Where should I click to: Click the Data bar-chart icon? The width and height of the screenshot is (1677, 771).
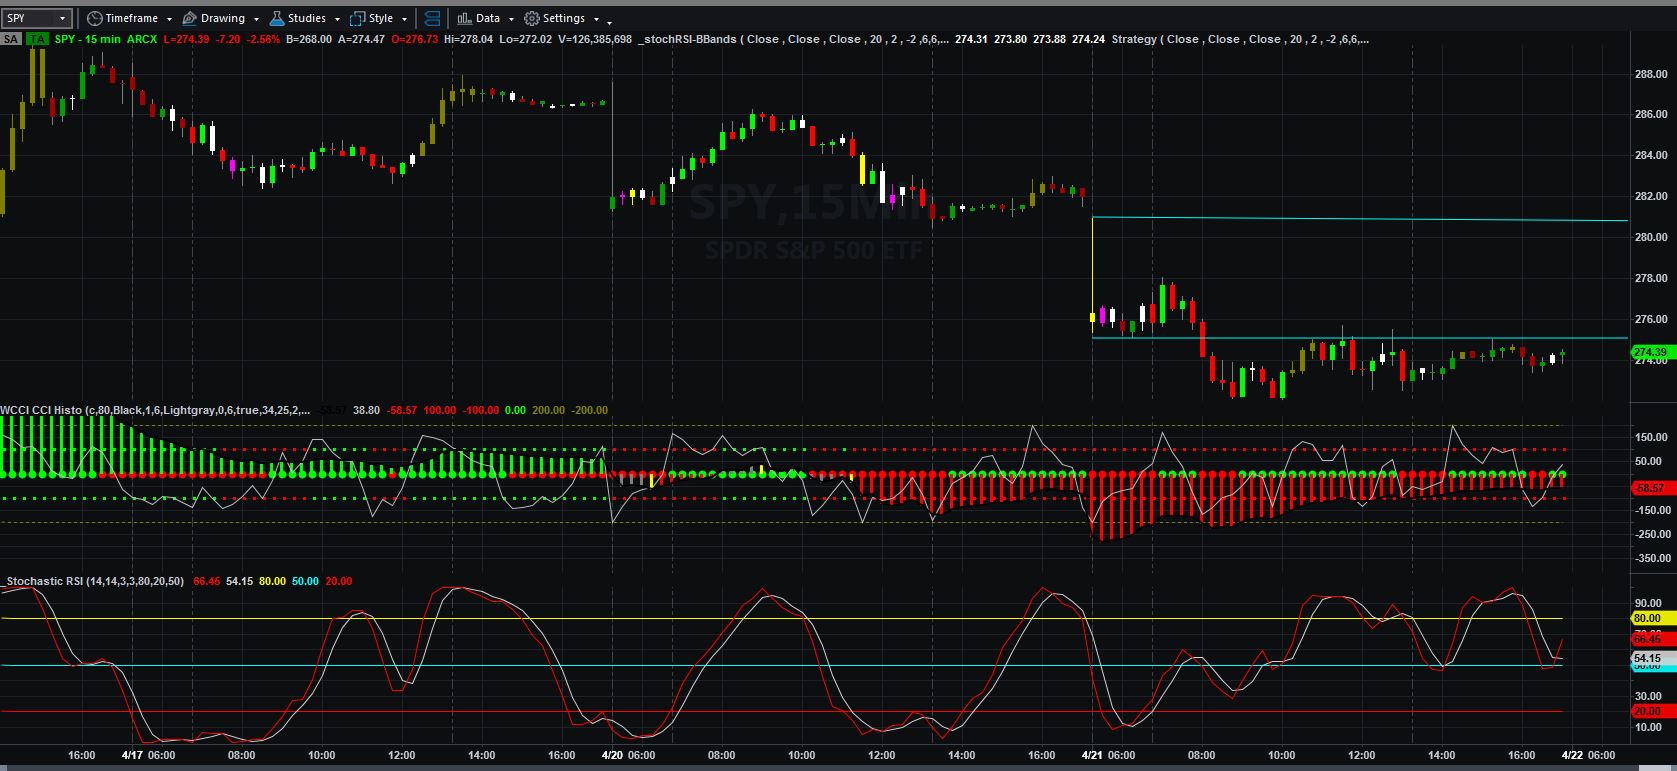465,18
